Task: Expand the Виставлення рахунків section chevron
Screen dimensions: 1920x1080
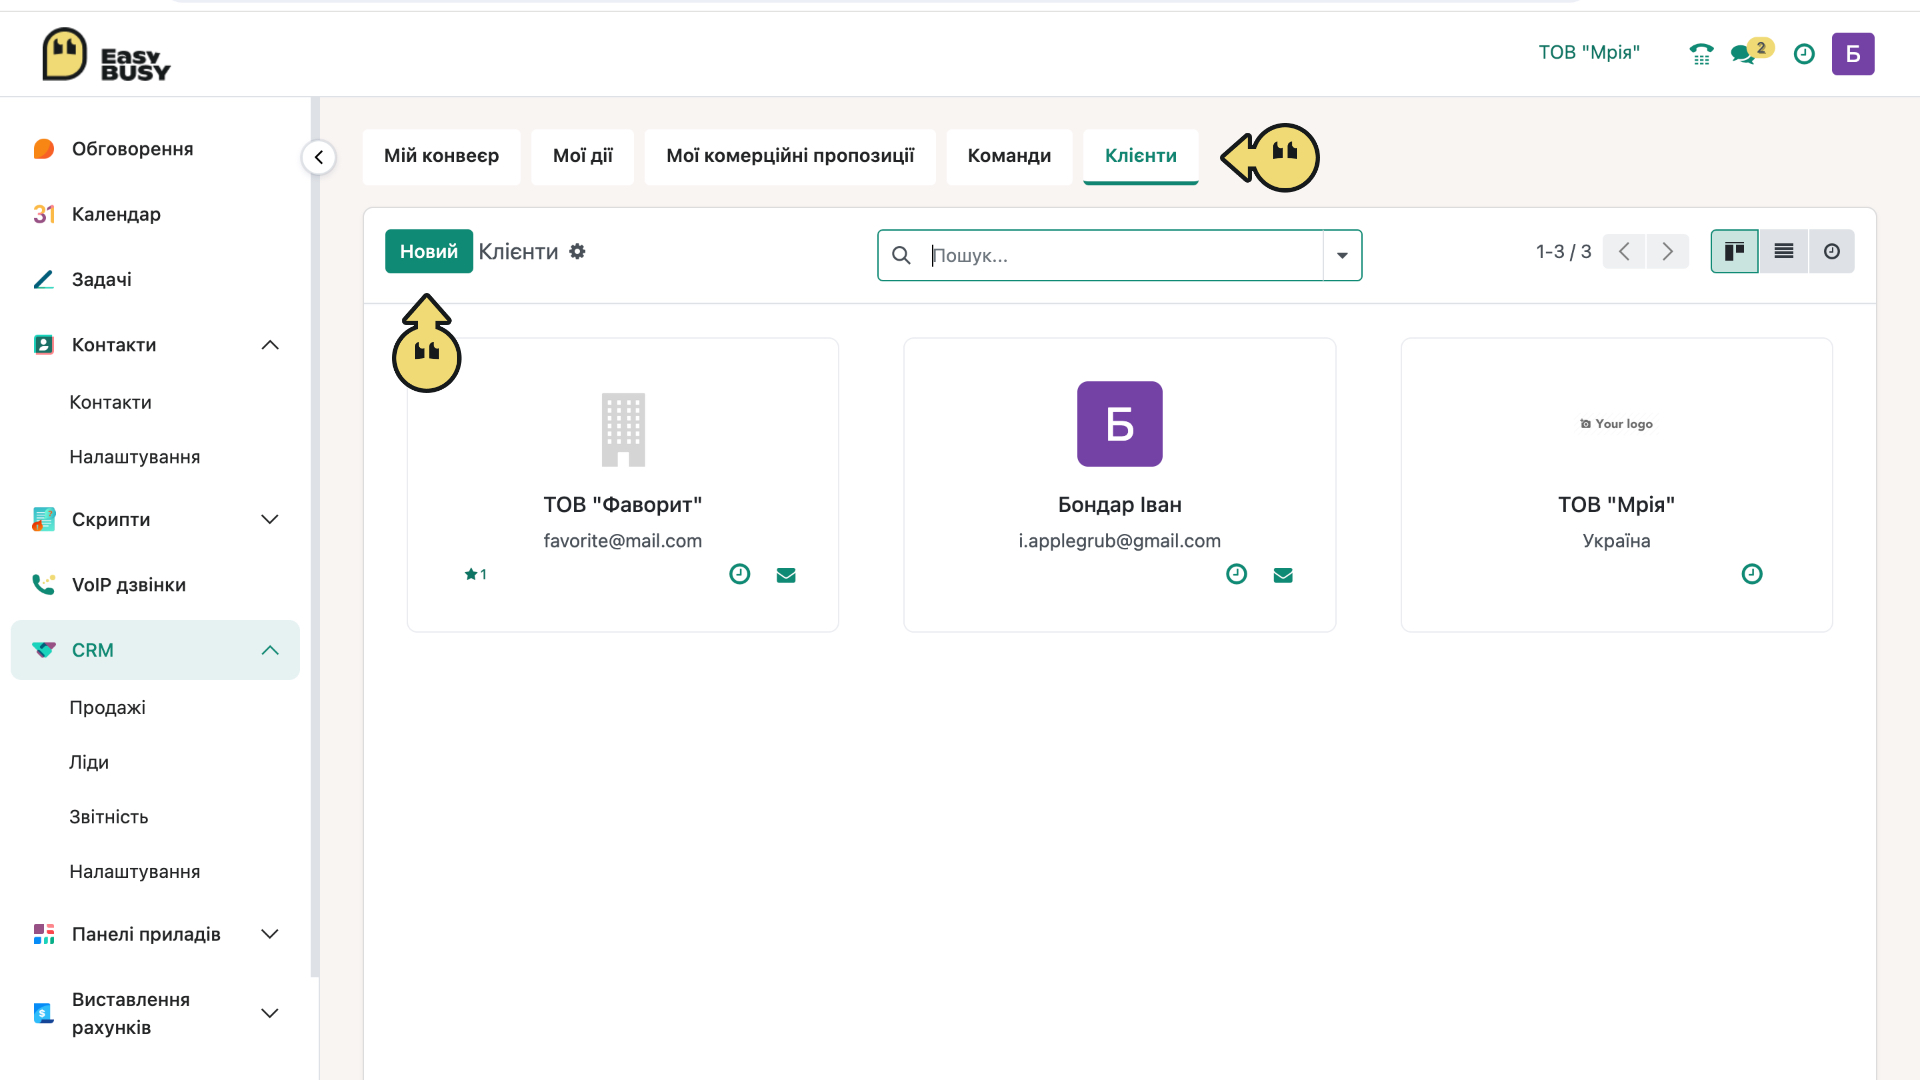Action: (x=270, y=1013)
